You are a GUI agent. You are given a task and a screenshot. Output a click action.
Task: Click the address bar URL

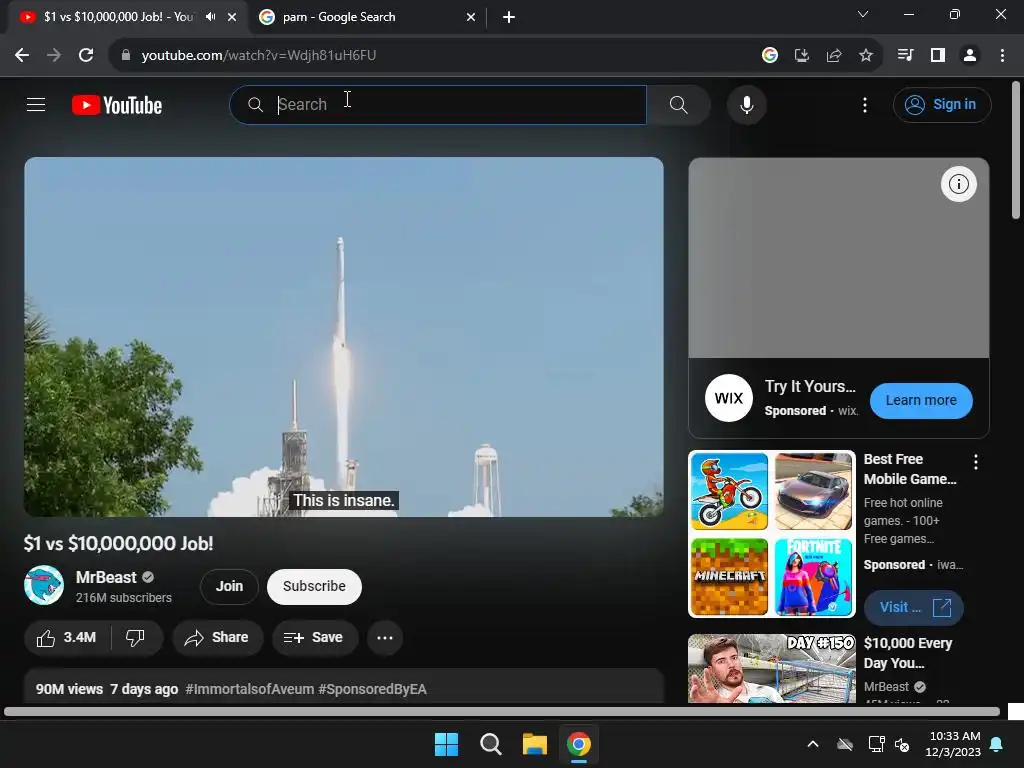(x=259, y=56)
